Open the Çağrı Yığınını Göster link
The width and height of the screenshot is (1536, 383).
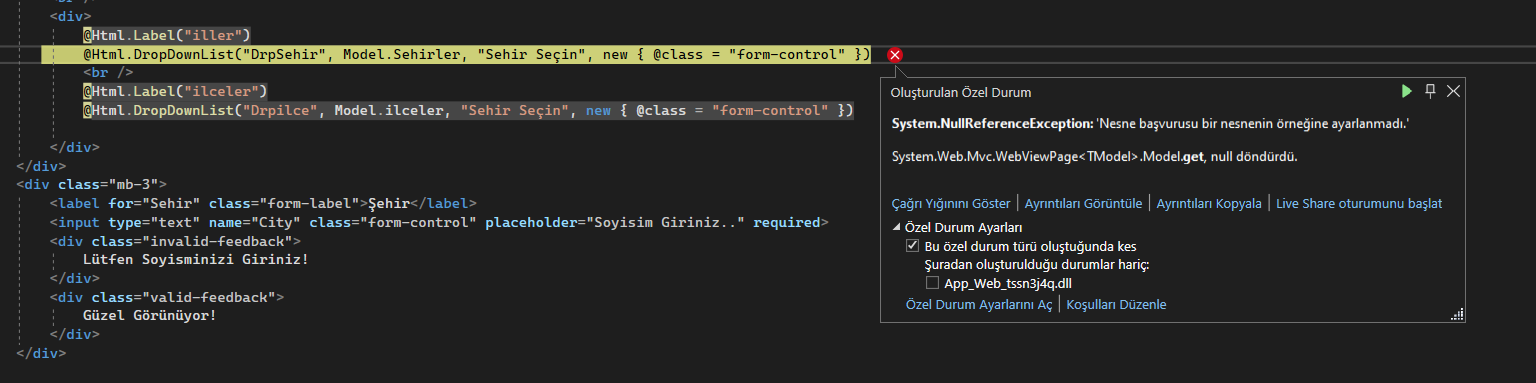pyautogui.click(x=951, y=203)
